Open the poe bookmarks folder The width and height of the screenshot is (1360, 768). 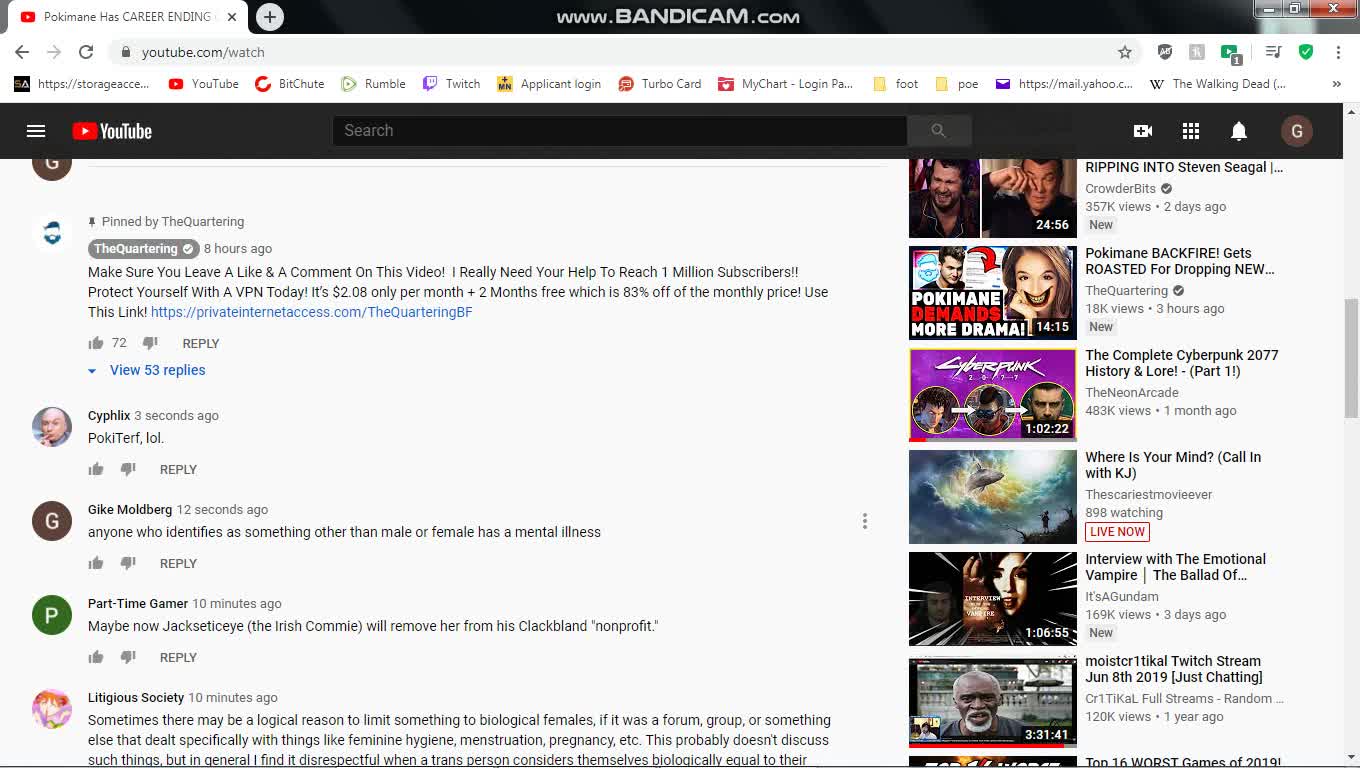click(x=957, y=84)
